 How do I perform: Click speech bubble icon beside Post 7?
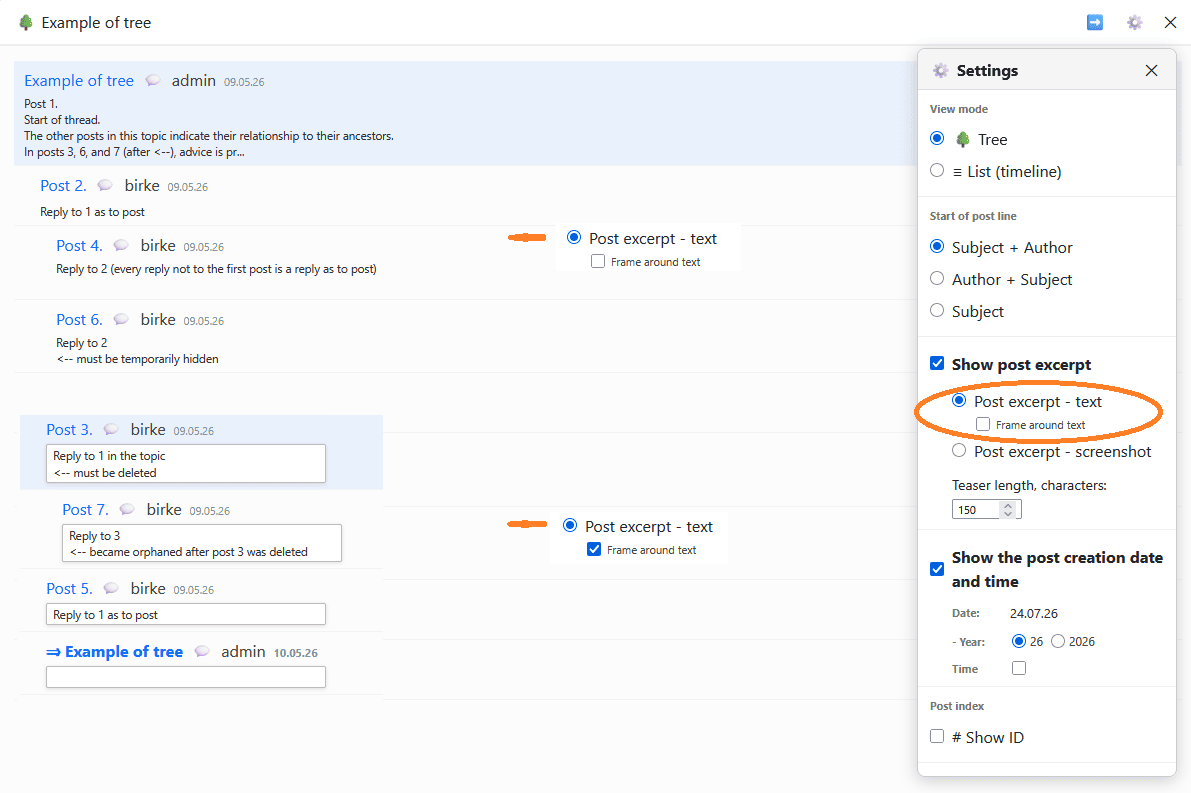click(127, 509)
